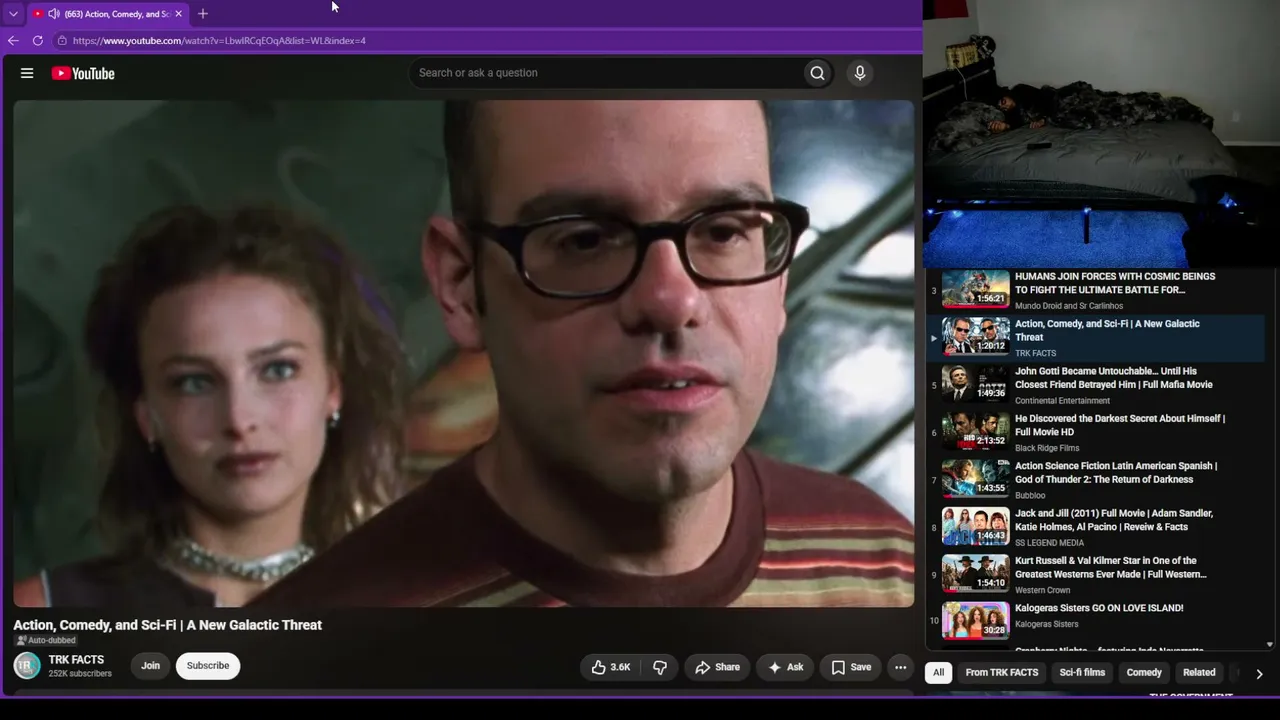Start voice search with microphone icon

pyautogui.click(x=859, y=73)
